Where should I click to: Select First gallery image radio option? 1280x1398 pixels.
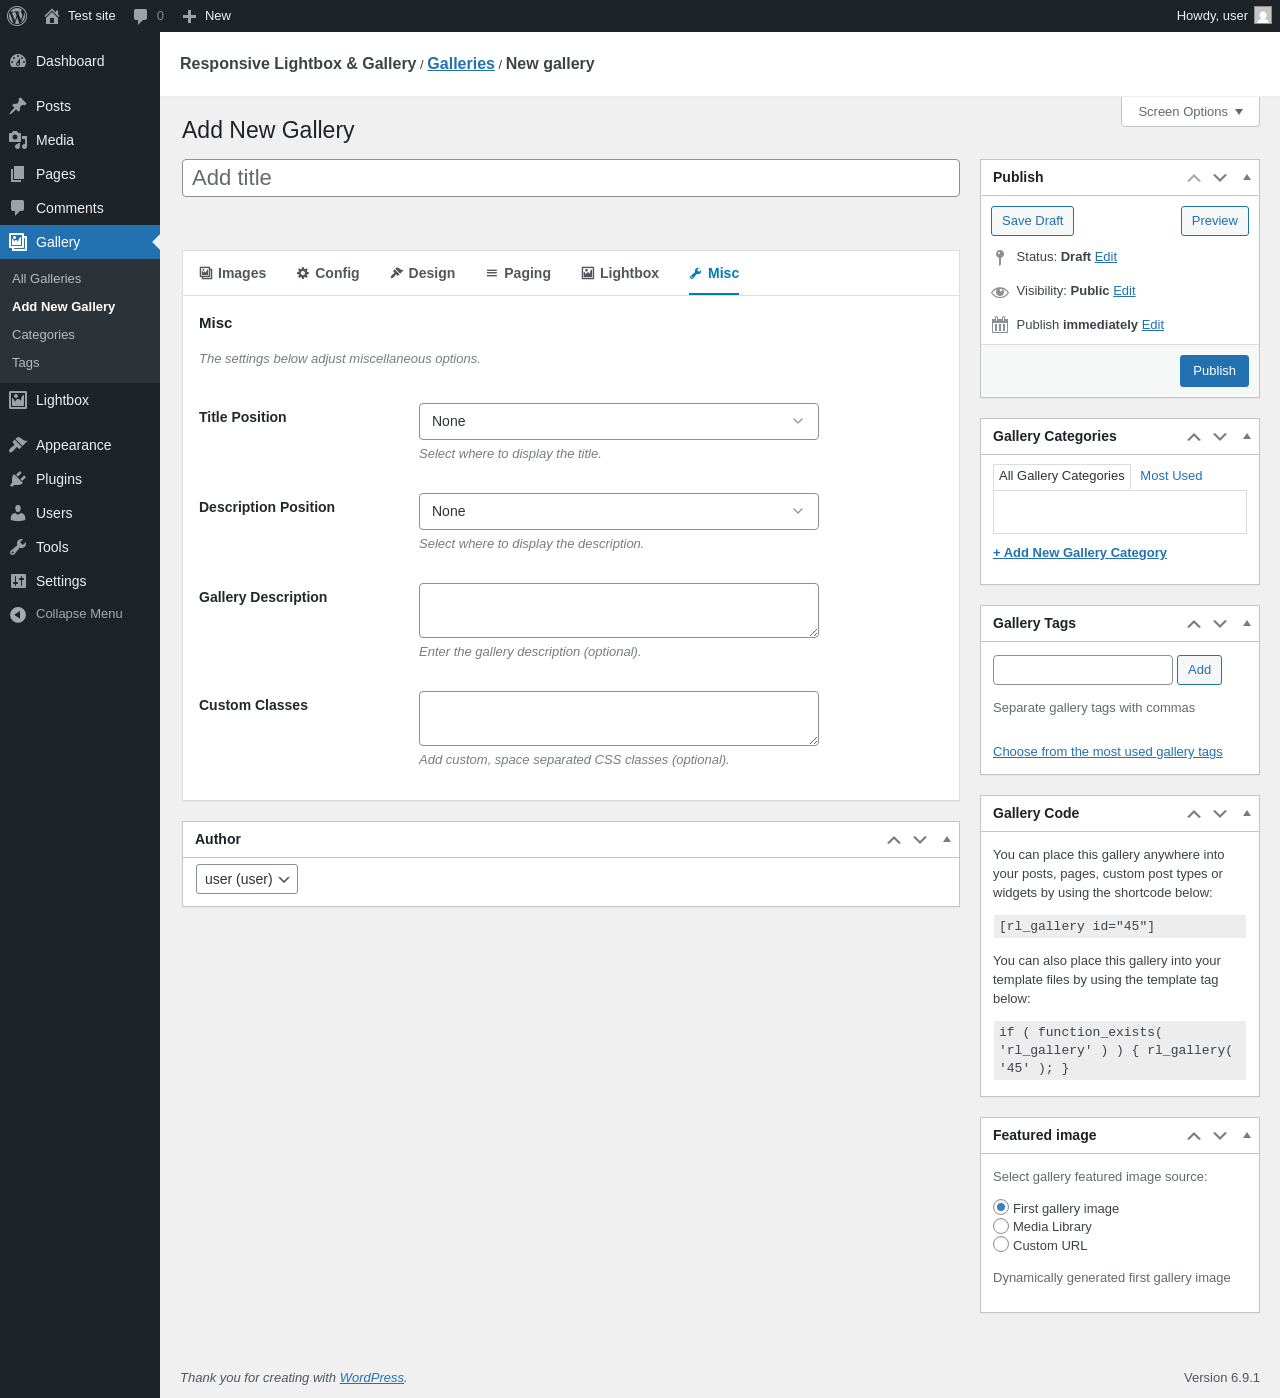coord(1001,1207)
